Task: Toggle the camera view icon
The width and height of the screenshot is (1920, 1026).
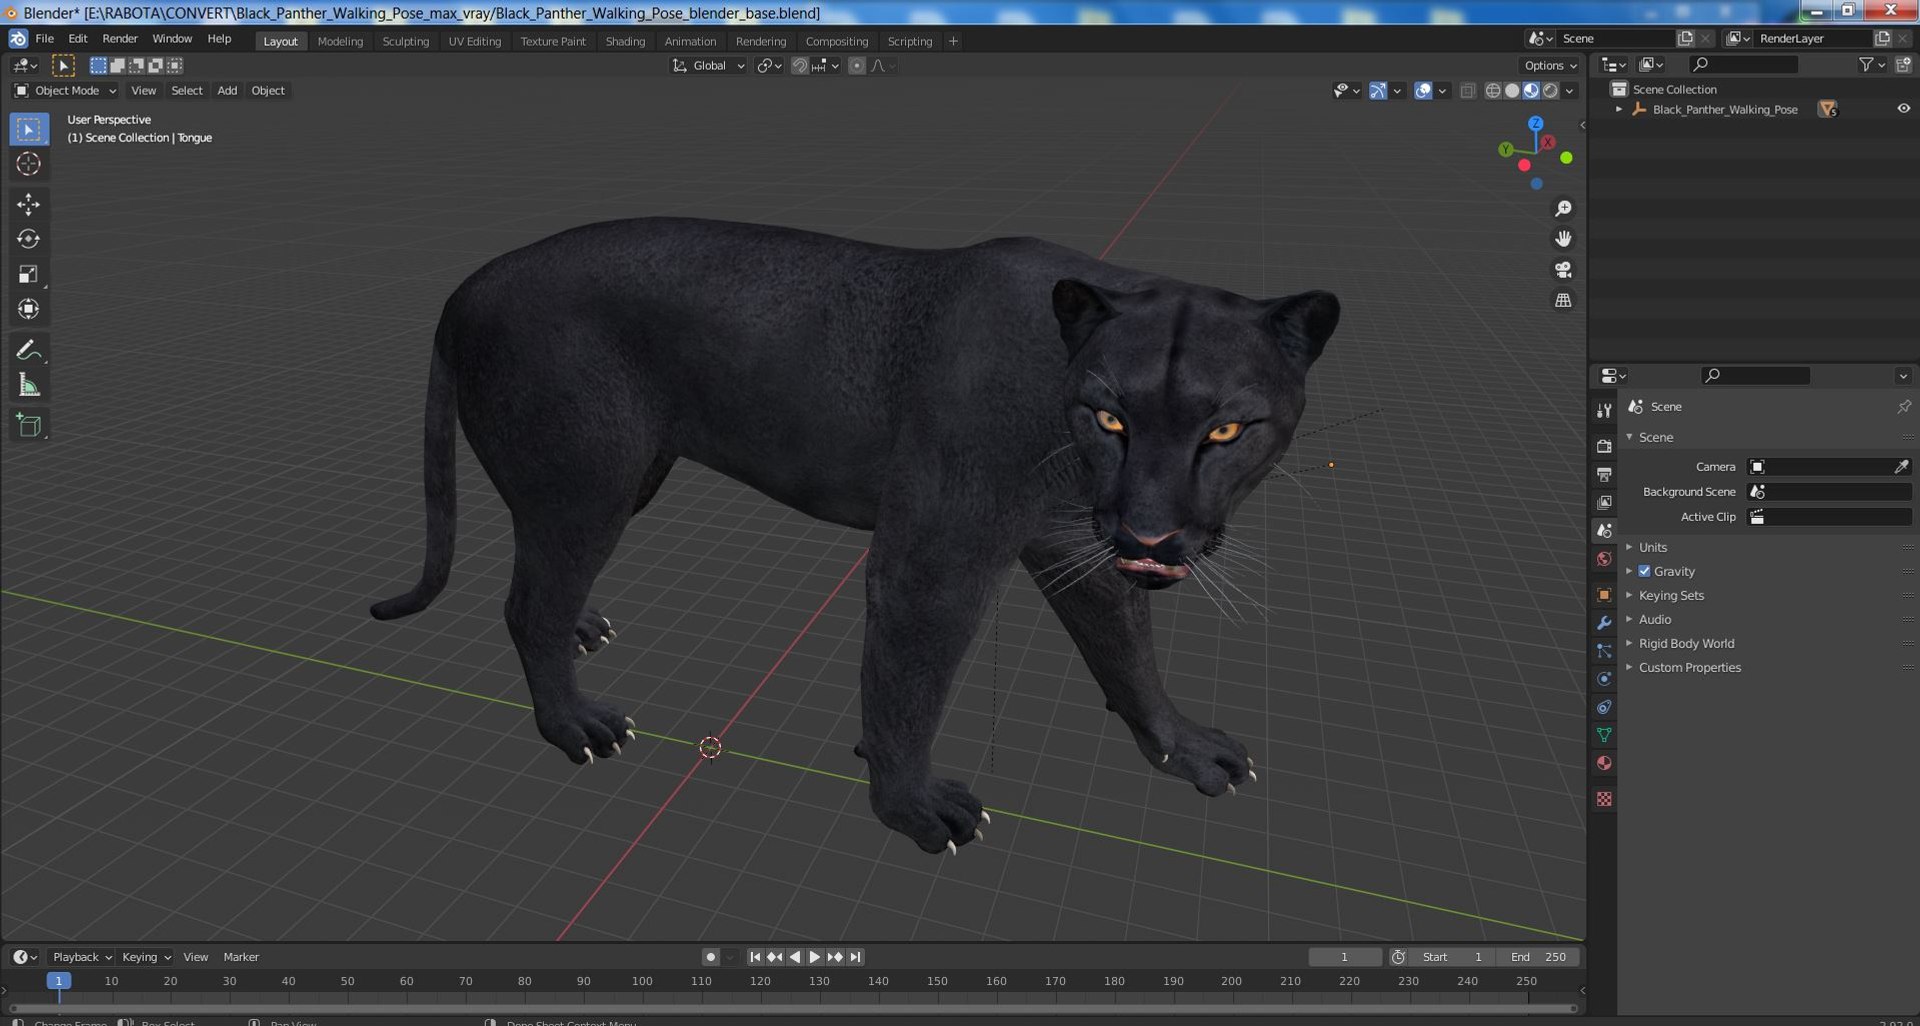Action: [1563, 270]
